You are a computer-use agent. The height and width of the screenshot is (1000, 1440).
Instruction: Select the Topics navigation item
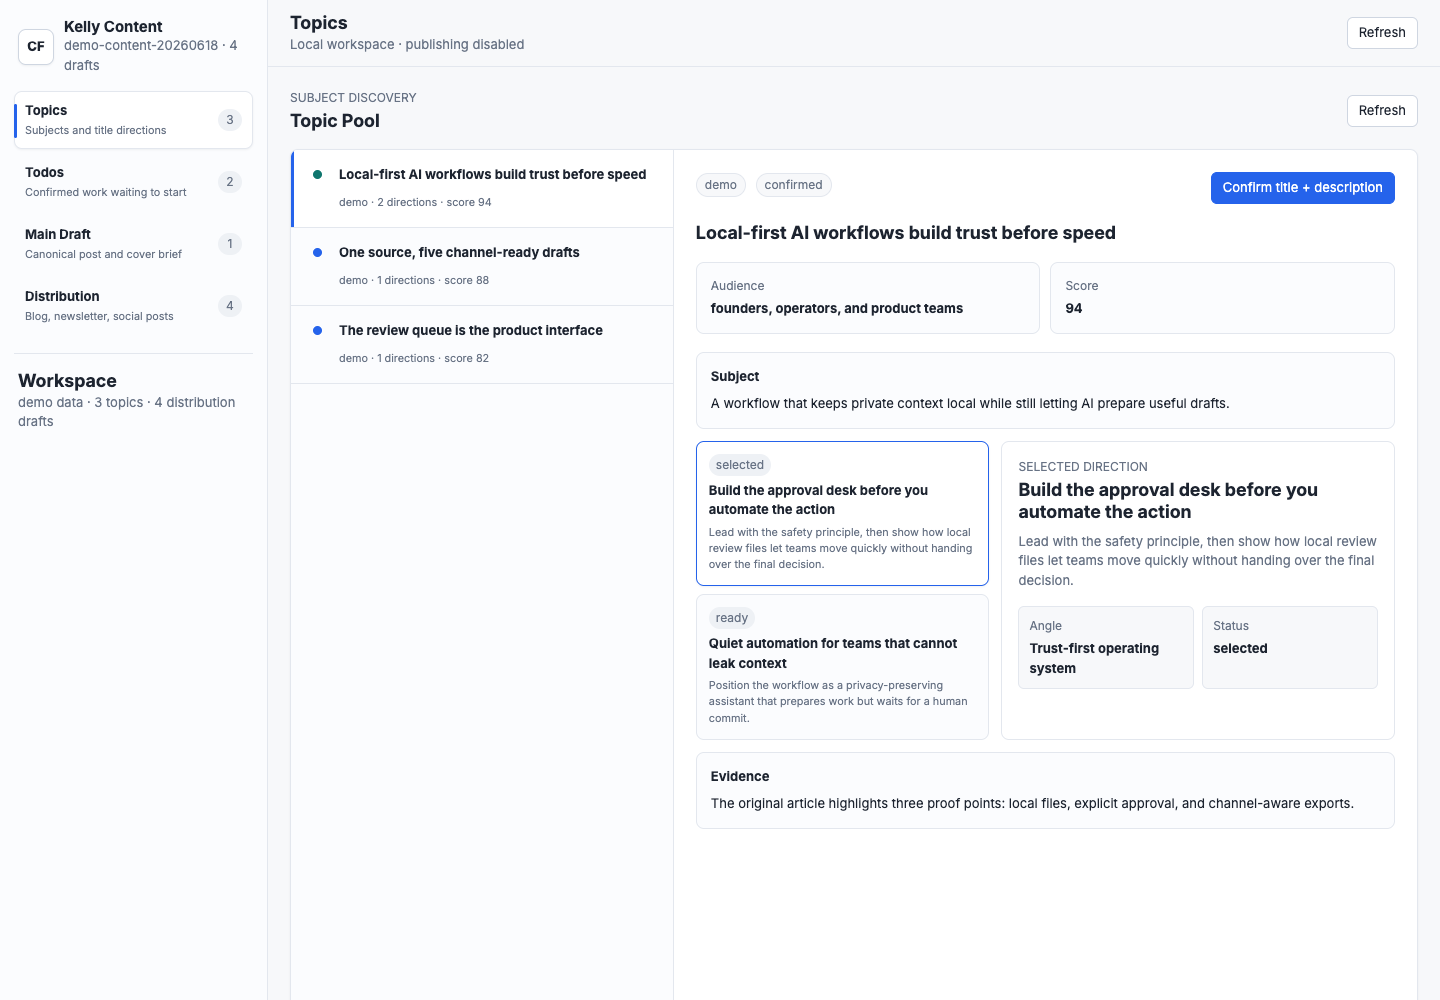point(133,120)
